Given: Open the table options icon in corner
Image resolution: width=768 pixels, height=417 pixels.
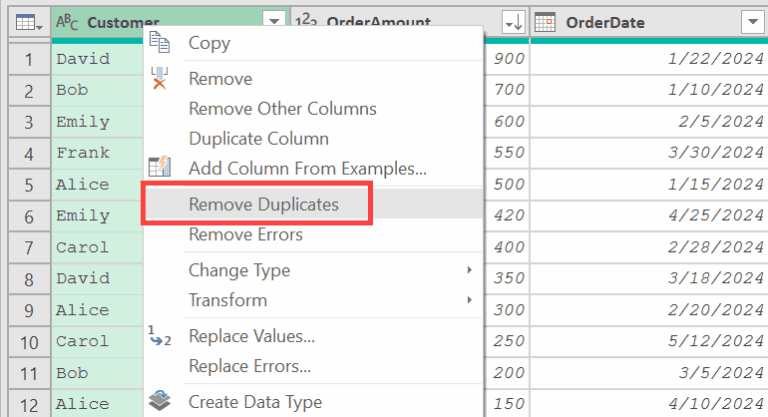Looking at the screenshot, I should (29, 23).
